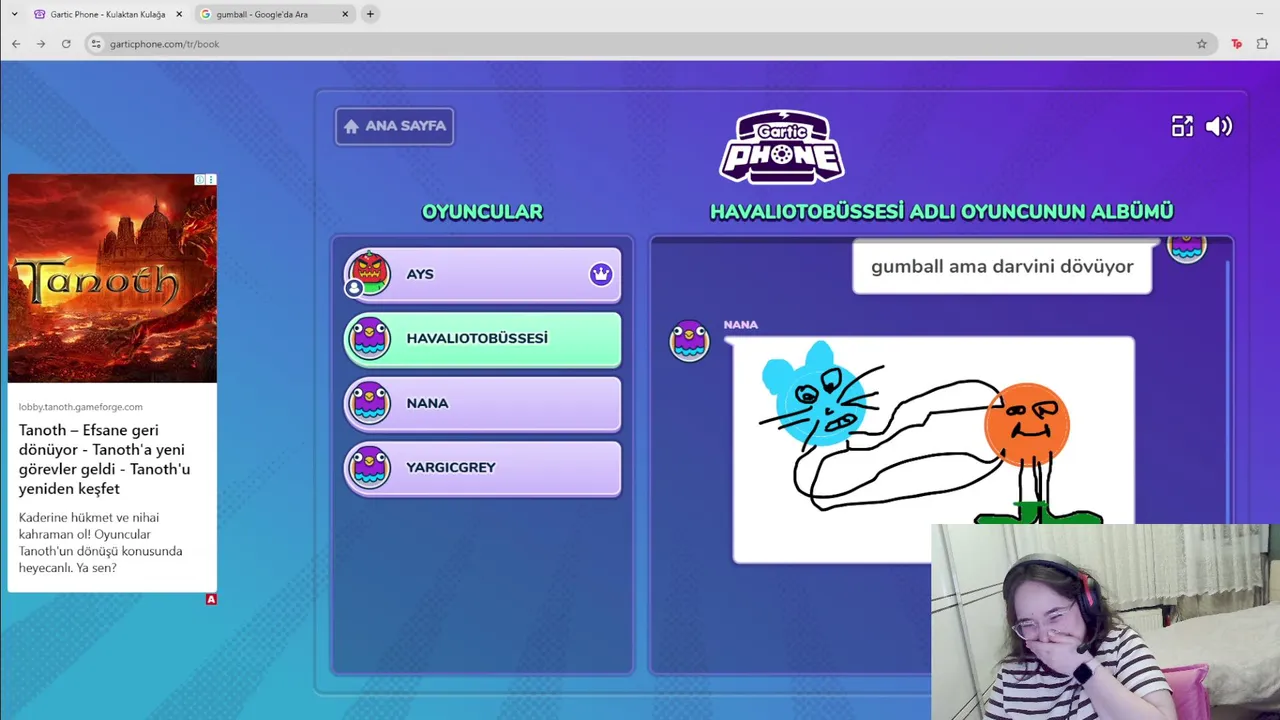Click the Tanoth ad headline link
The width and height of the screenshot is (1280, 720).
point(104,459)
